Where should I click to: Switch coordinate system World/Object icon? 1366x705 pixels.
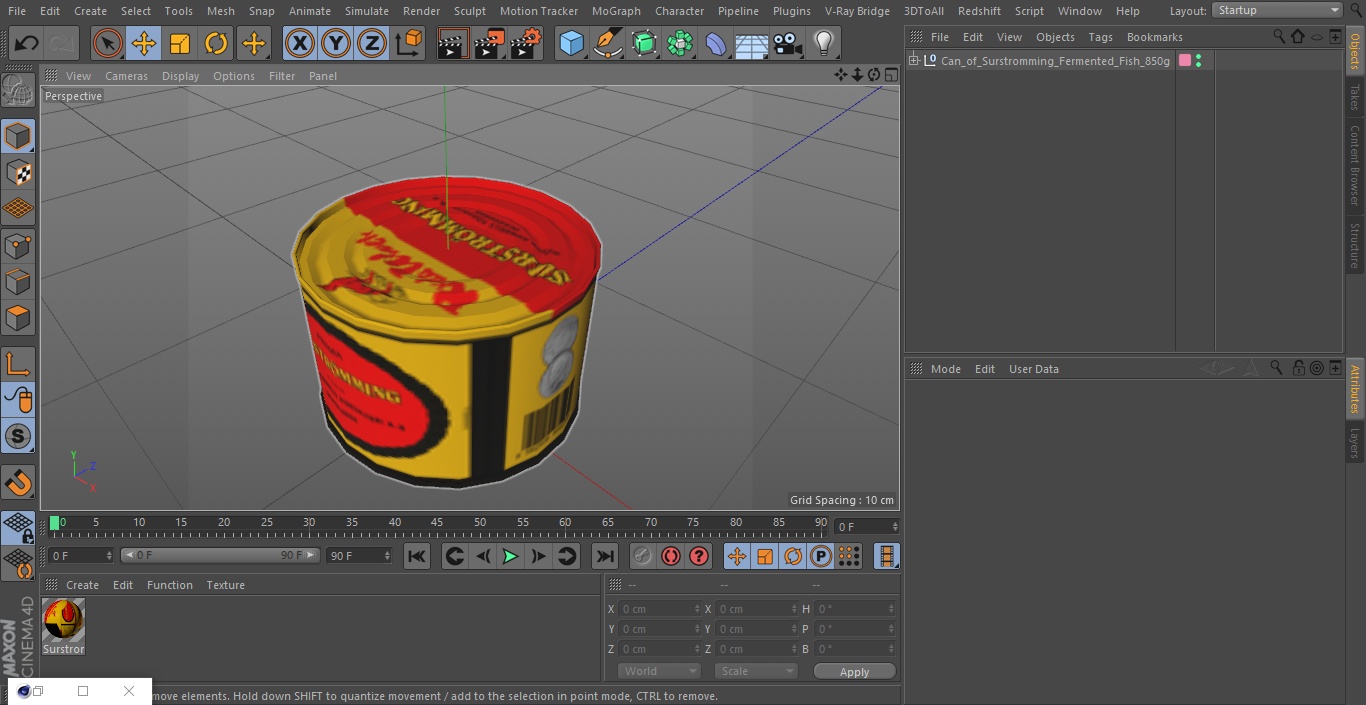(x=408, y=43)
